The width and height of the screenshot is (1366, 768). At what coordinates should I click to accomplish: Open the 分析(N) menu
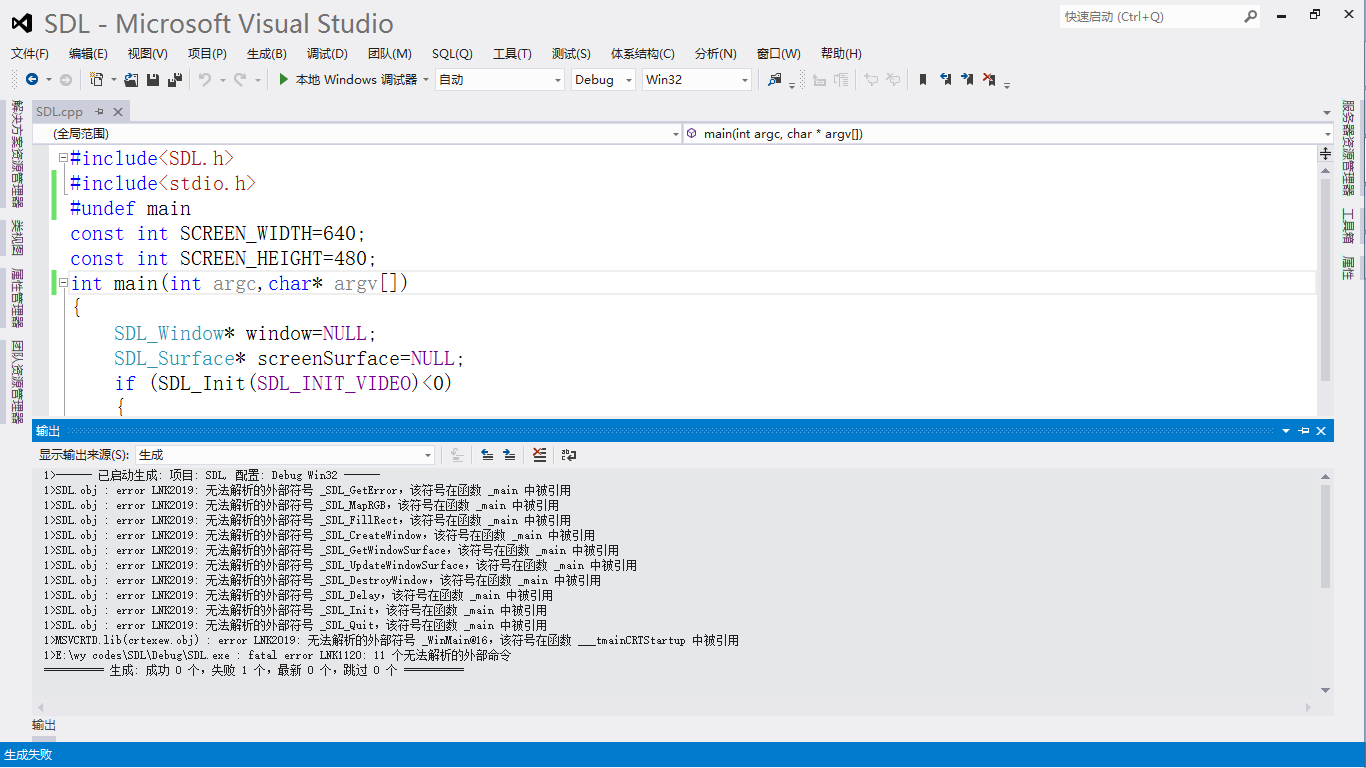click(x=715, y=53)
